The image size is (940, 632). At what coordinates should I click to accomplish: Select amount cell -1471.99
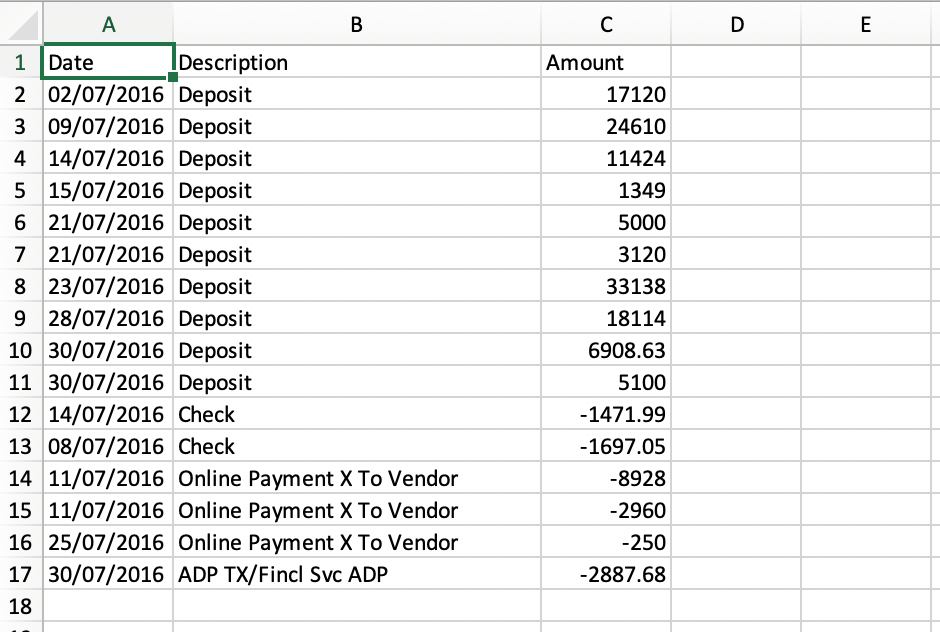tap(606, 414)
